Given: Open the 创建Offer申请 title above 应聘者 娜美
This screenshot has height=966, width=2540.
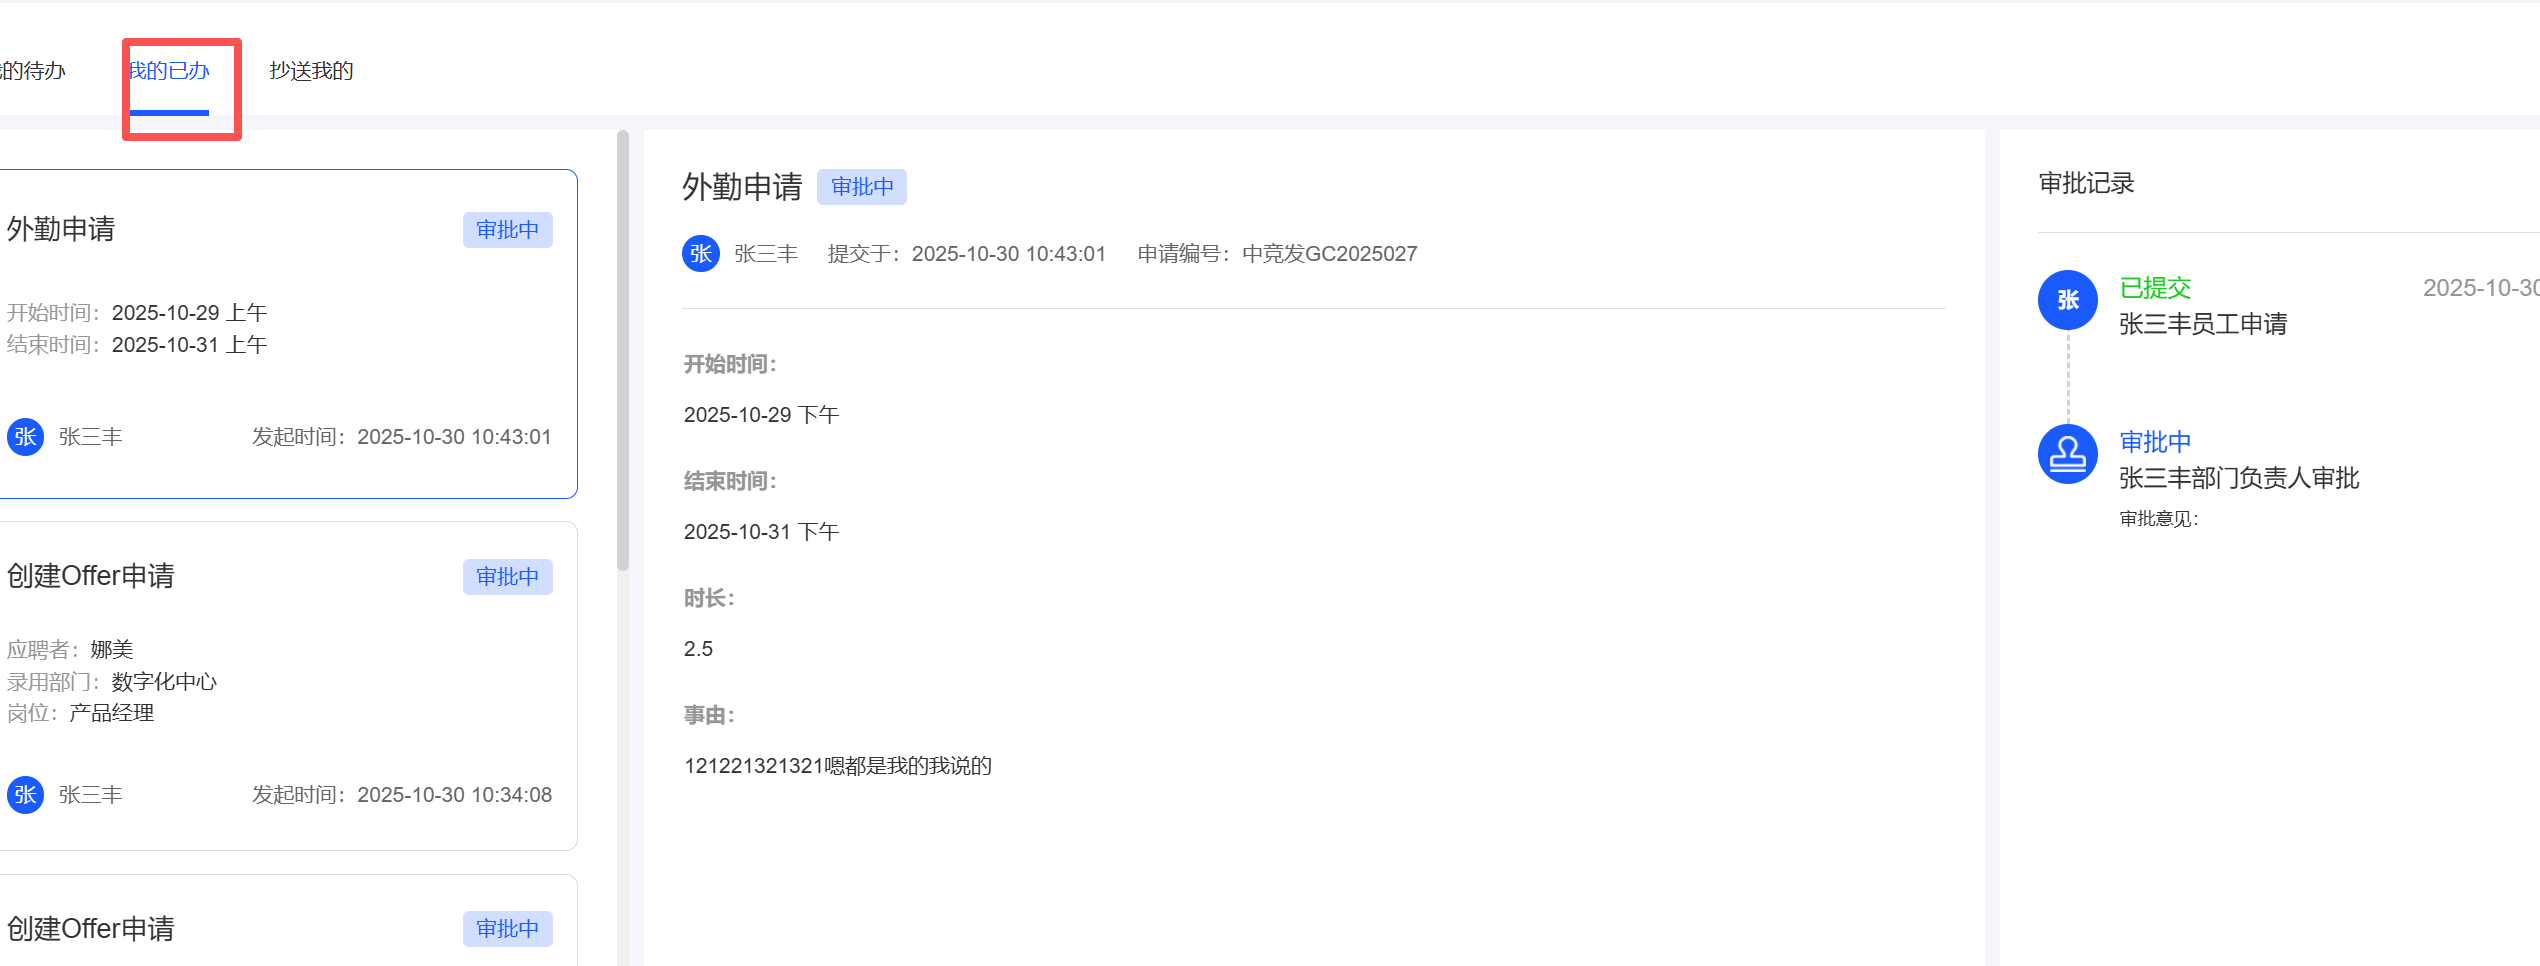Looking at the screenshot, I should pyautogui.click(x=91, y=576).
